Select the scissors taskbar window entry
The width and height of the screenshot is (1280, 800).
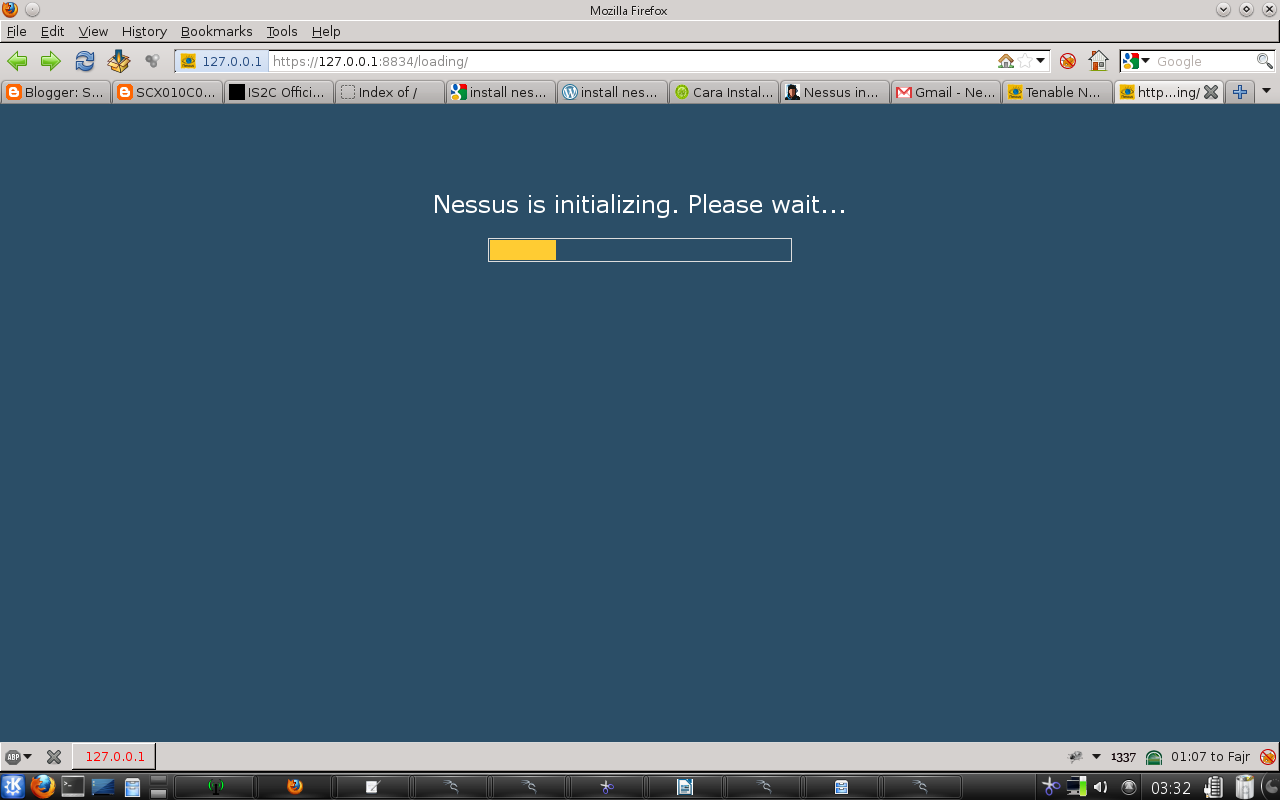pyautogui.click(x=607, y=787)
